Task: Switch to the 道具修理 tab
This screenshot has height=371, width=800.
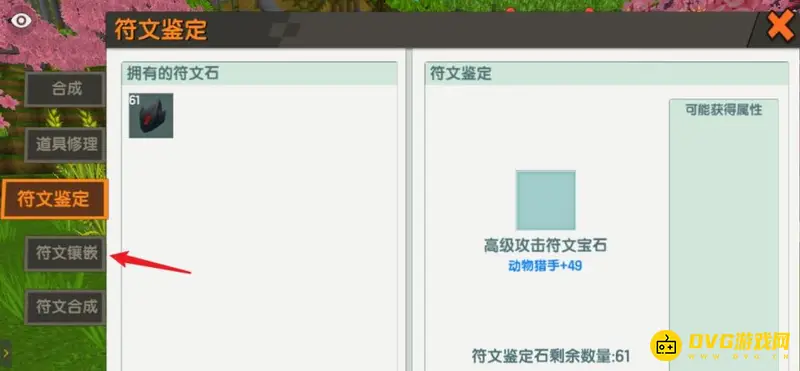Action: tap(65, 144)
